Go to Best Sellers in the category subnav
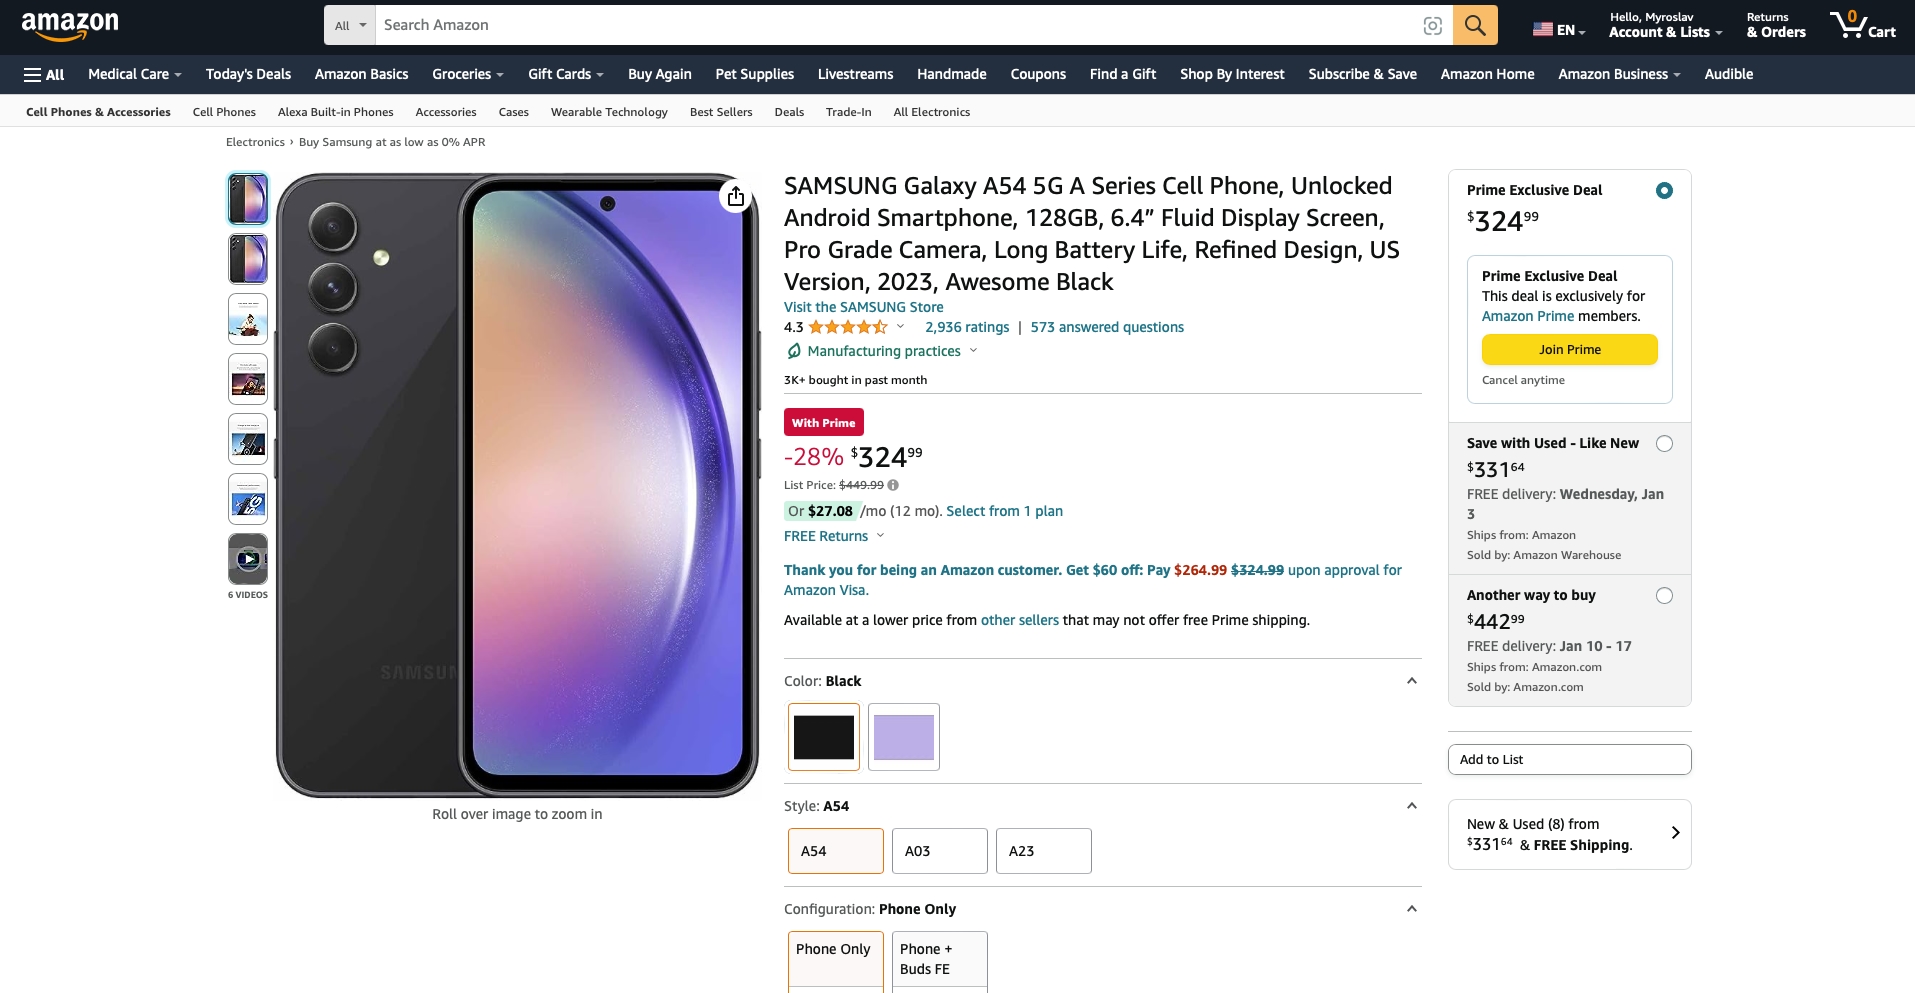This screenshot has width=1915, height=993. click(x=720, y=112)
